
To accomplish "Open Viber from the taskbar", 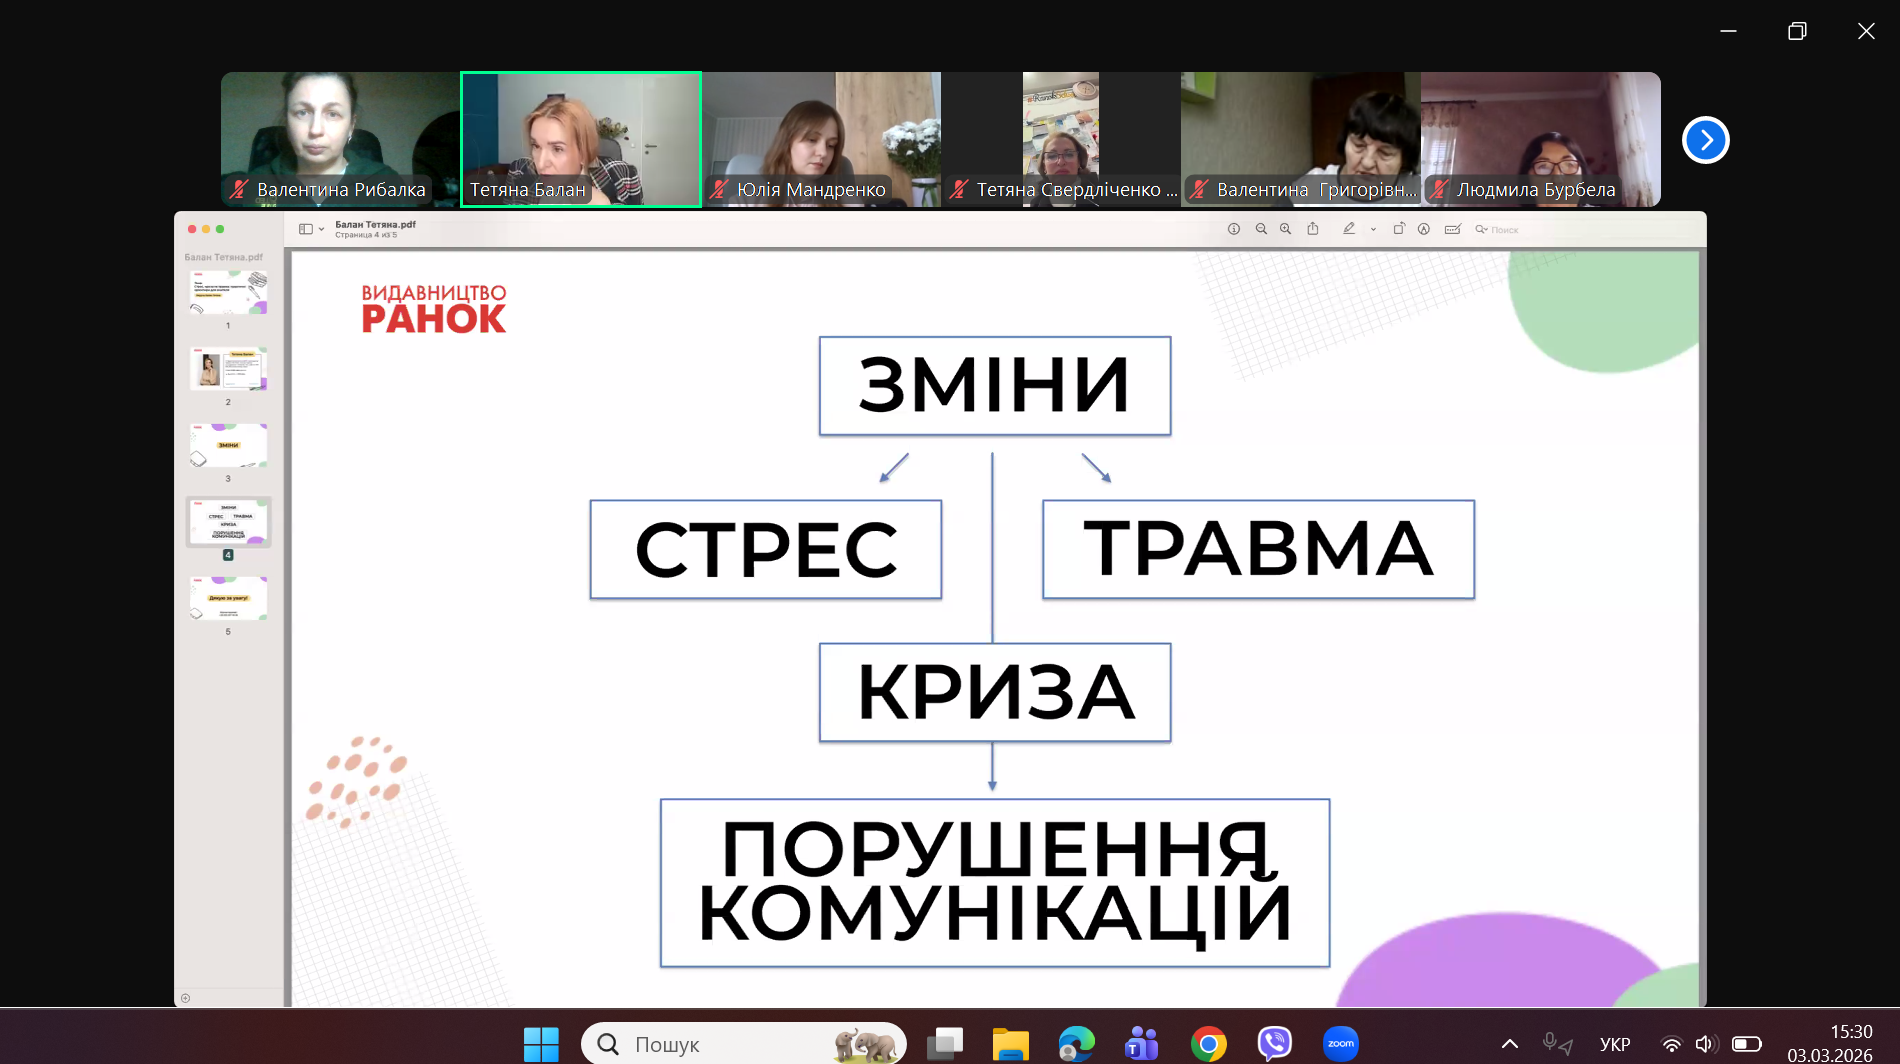I will pos(1274,1044).
